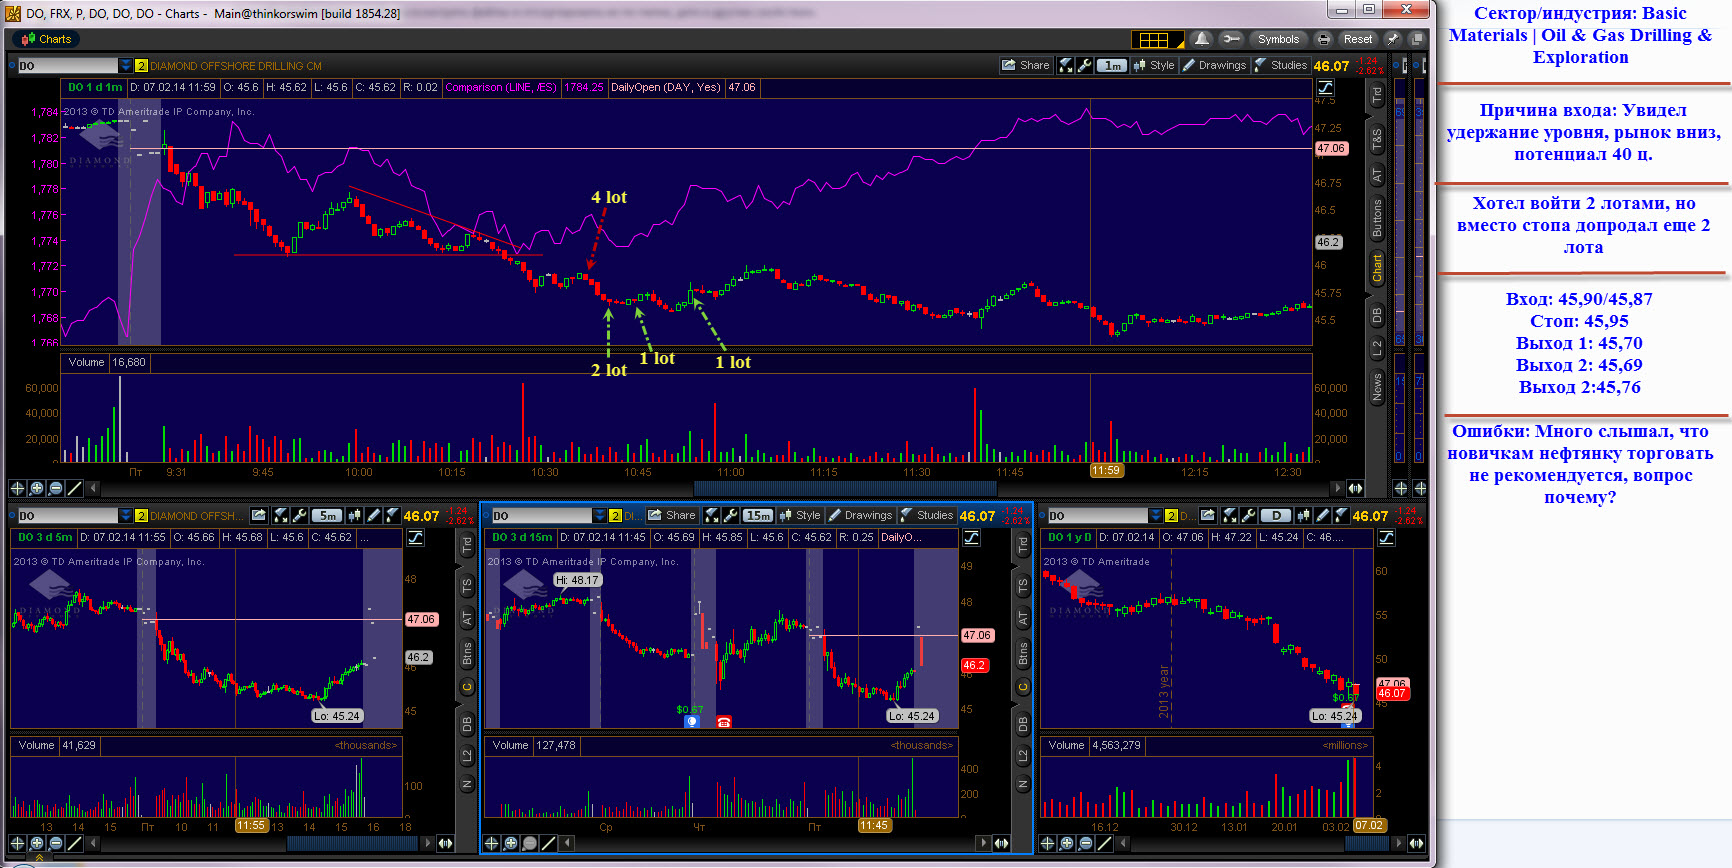Select the crosshair pan tool on main chart
This screenshot has width=1732, height=868.
[x=17, y=488]
